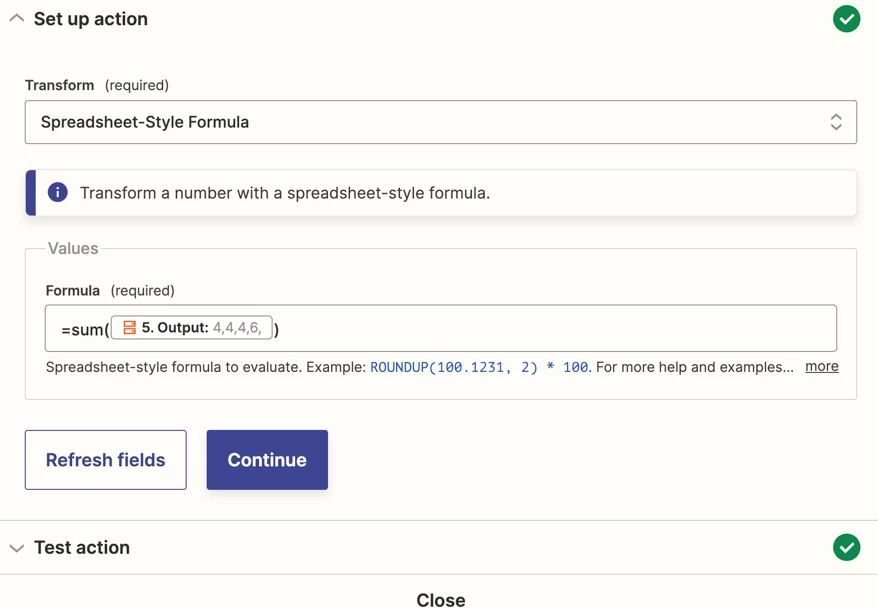Viewport: 878px width, 608px height.
Task: Select the 5. Output data pill
Action: [195, 326]
